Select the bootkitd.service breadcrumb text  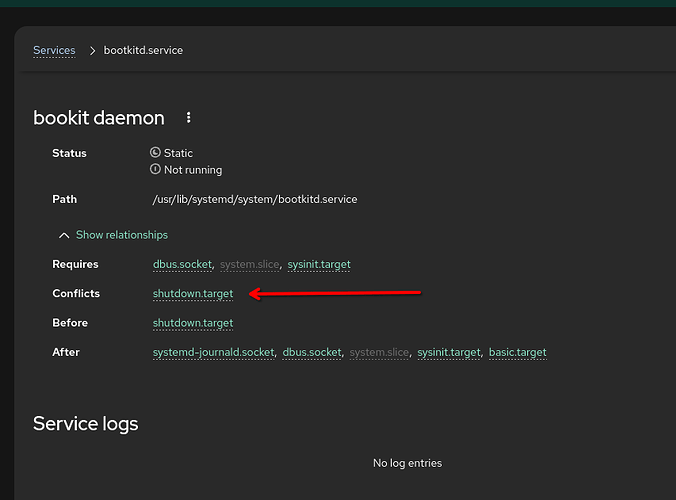143,50
